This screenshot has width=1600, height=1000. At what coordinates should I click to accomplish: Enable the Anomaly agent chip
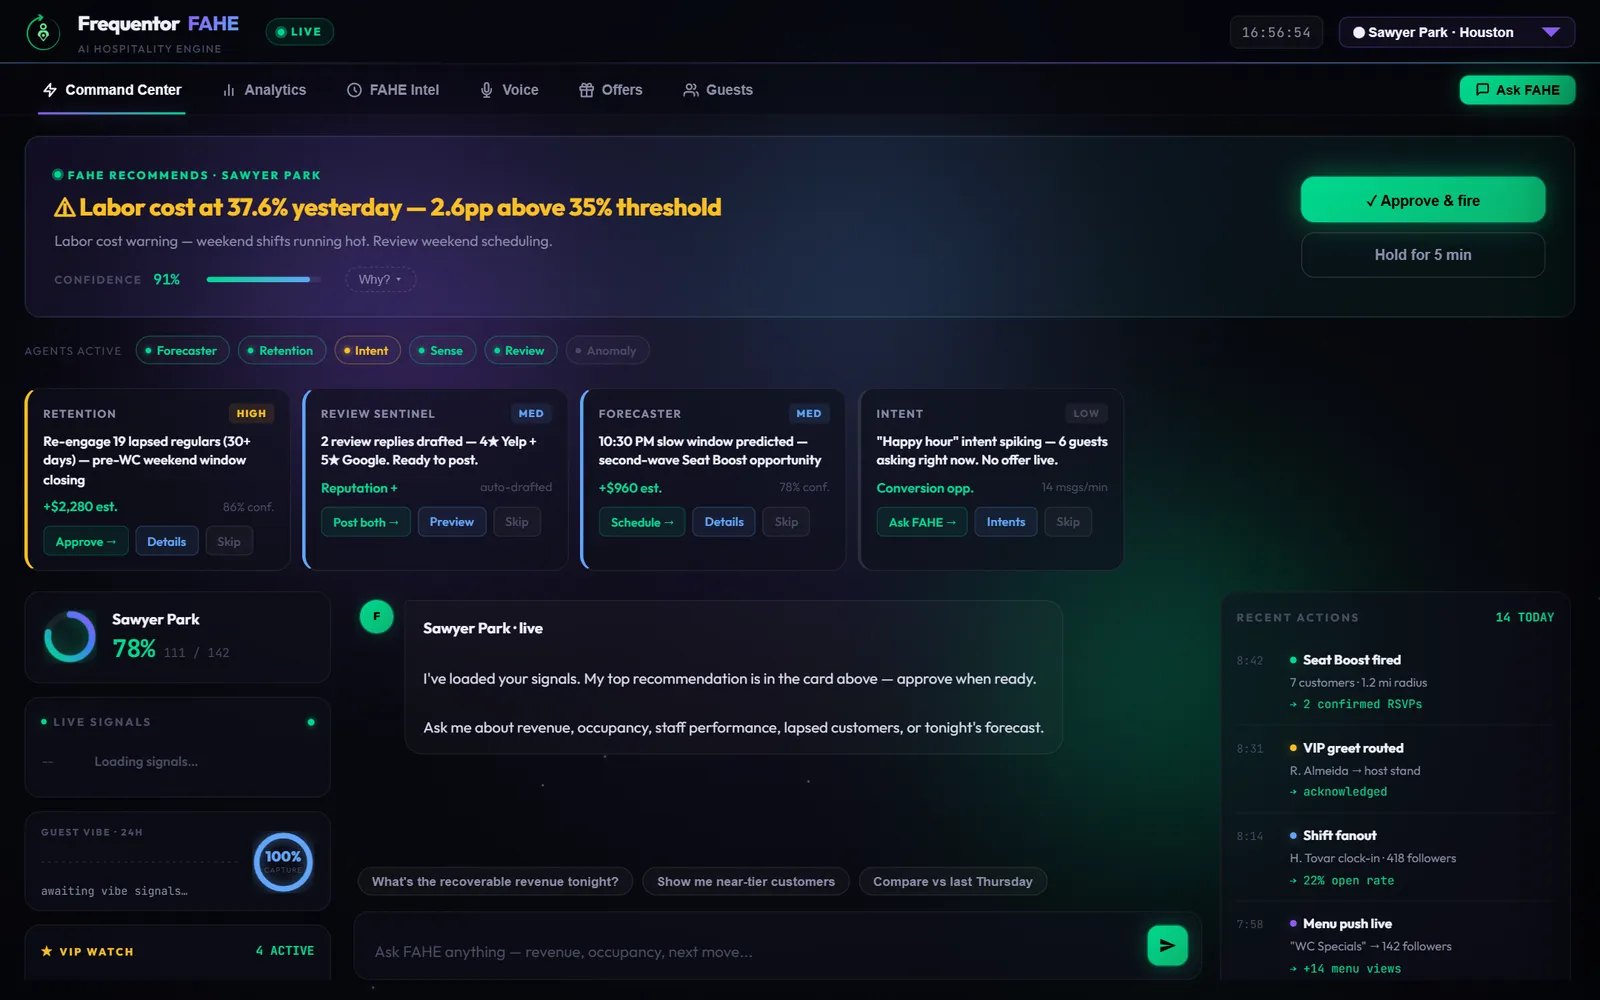coord(607,351)
